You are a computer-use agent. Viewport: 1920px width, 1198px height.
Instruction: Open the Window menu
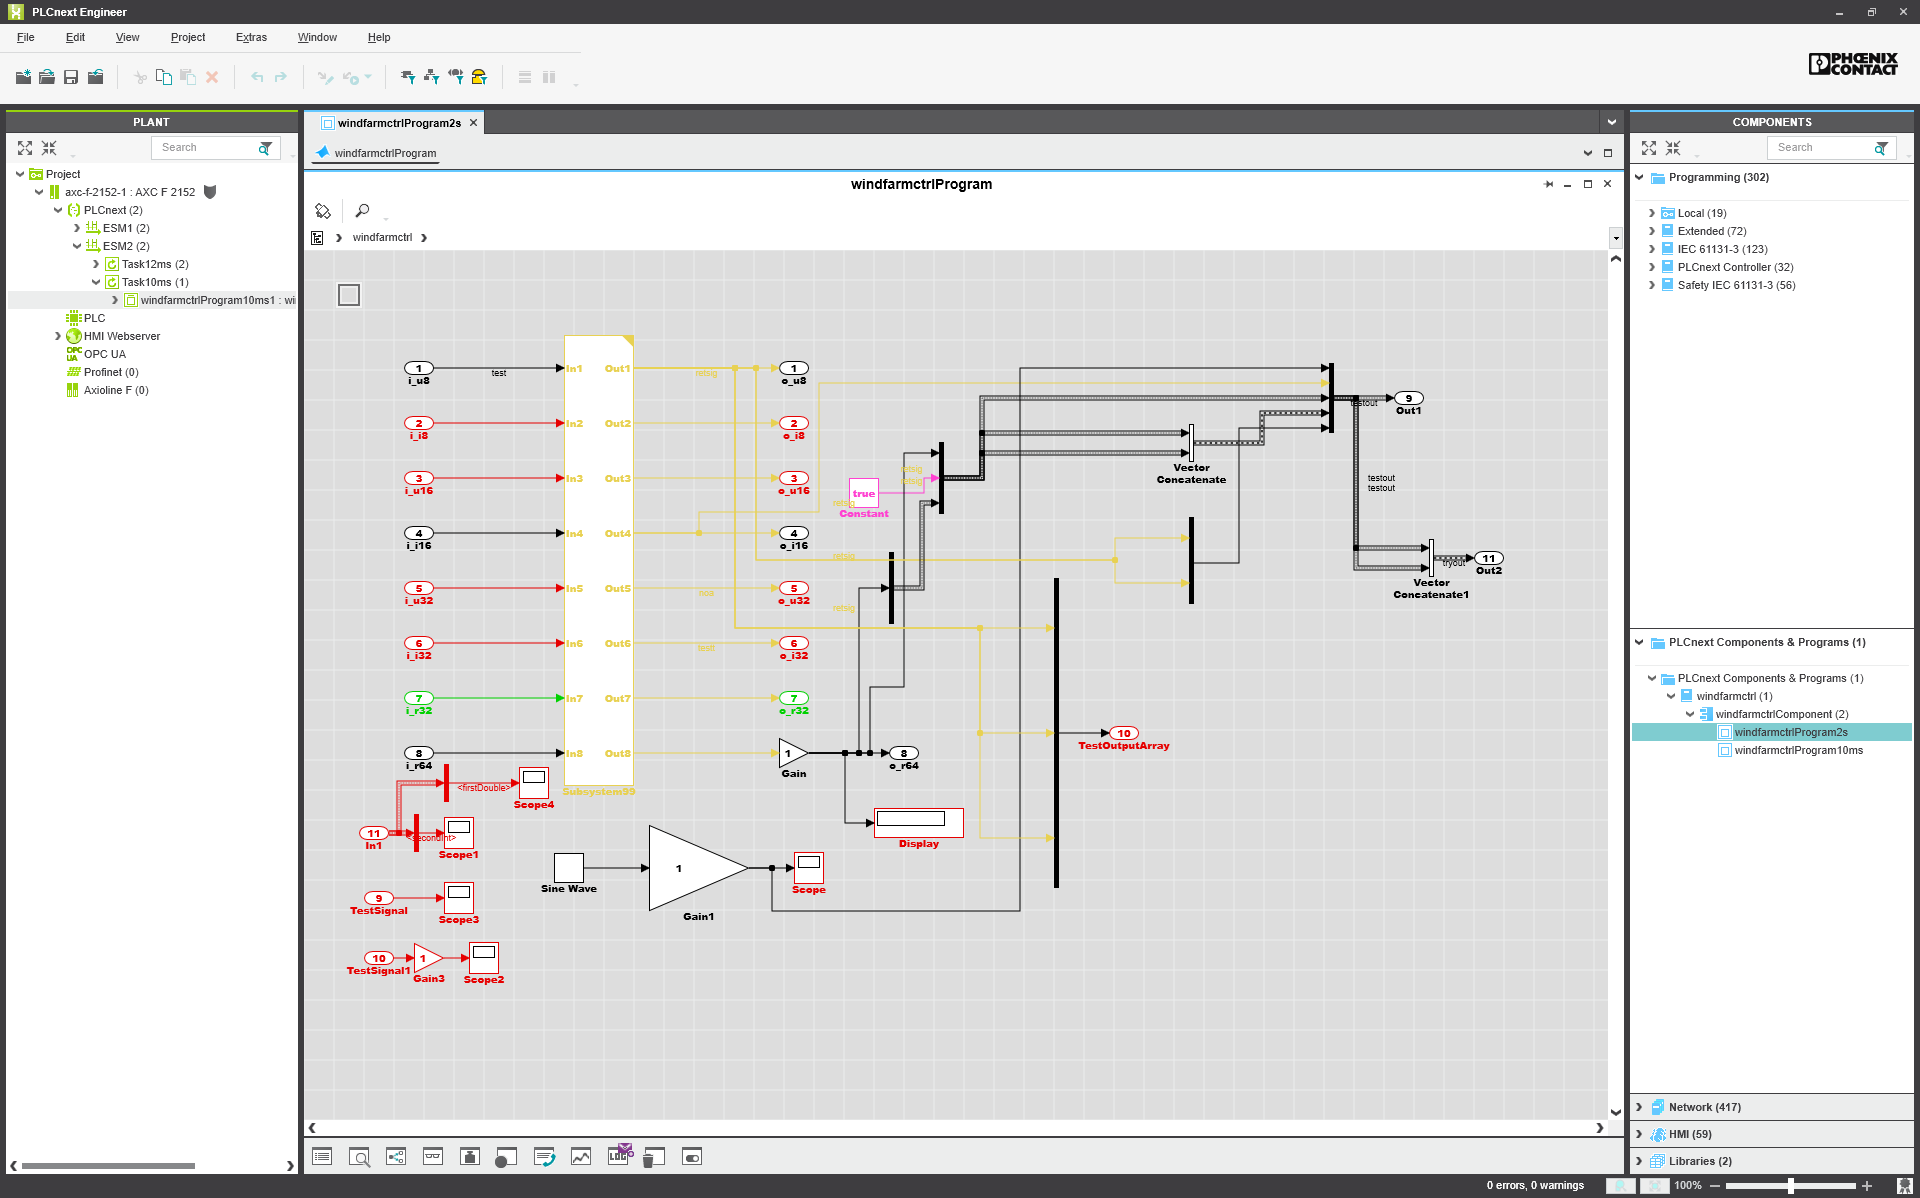pos(317,37)
